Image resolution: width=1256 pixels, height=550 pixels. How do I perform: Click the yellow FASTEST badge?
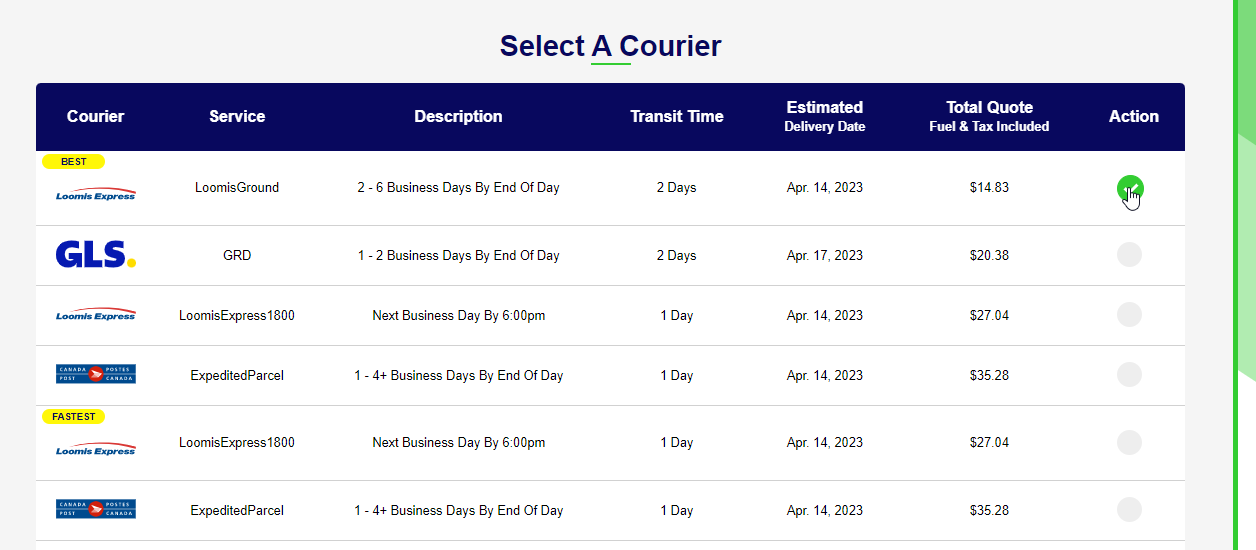tap(73, 416)
